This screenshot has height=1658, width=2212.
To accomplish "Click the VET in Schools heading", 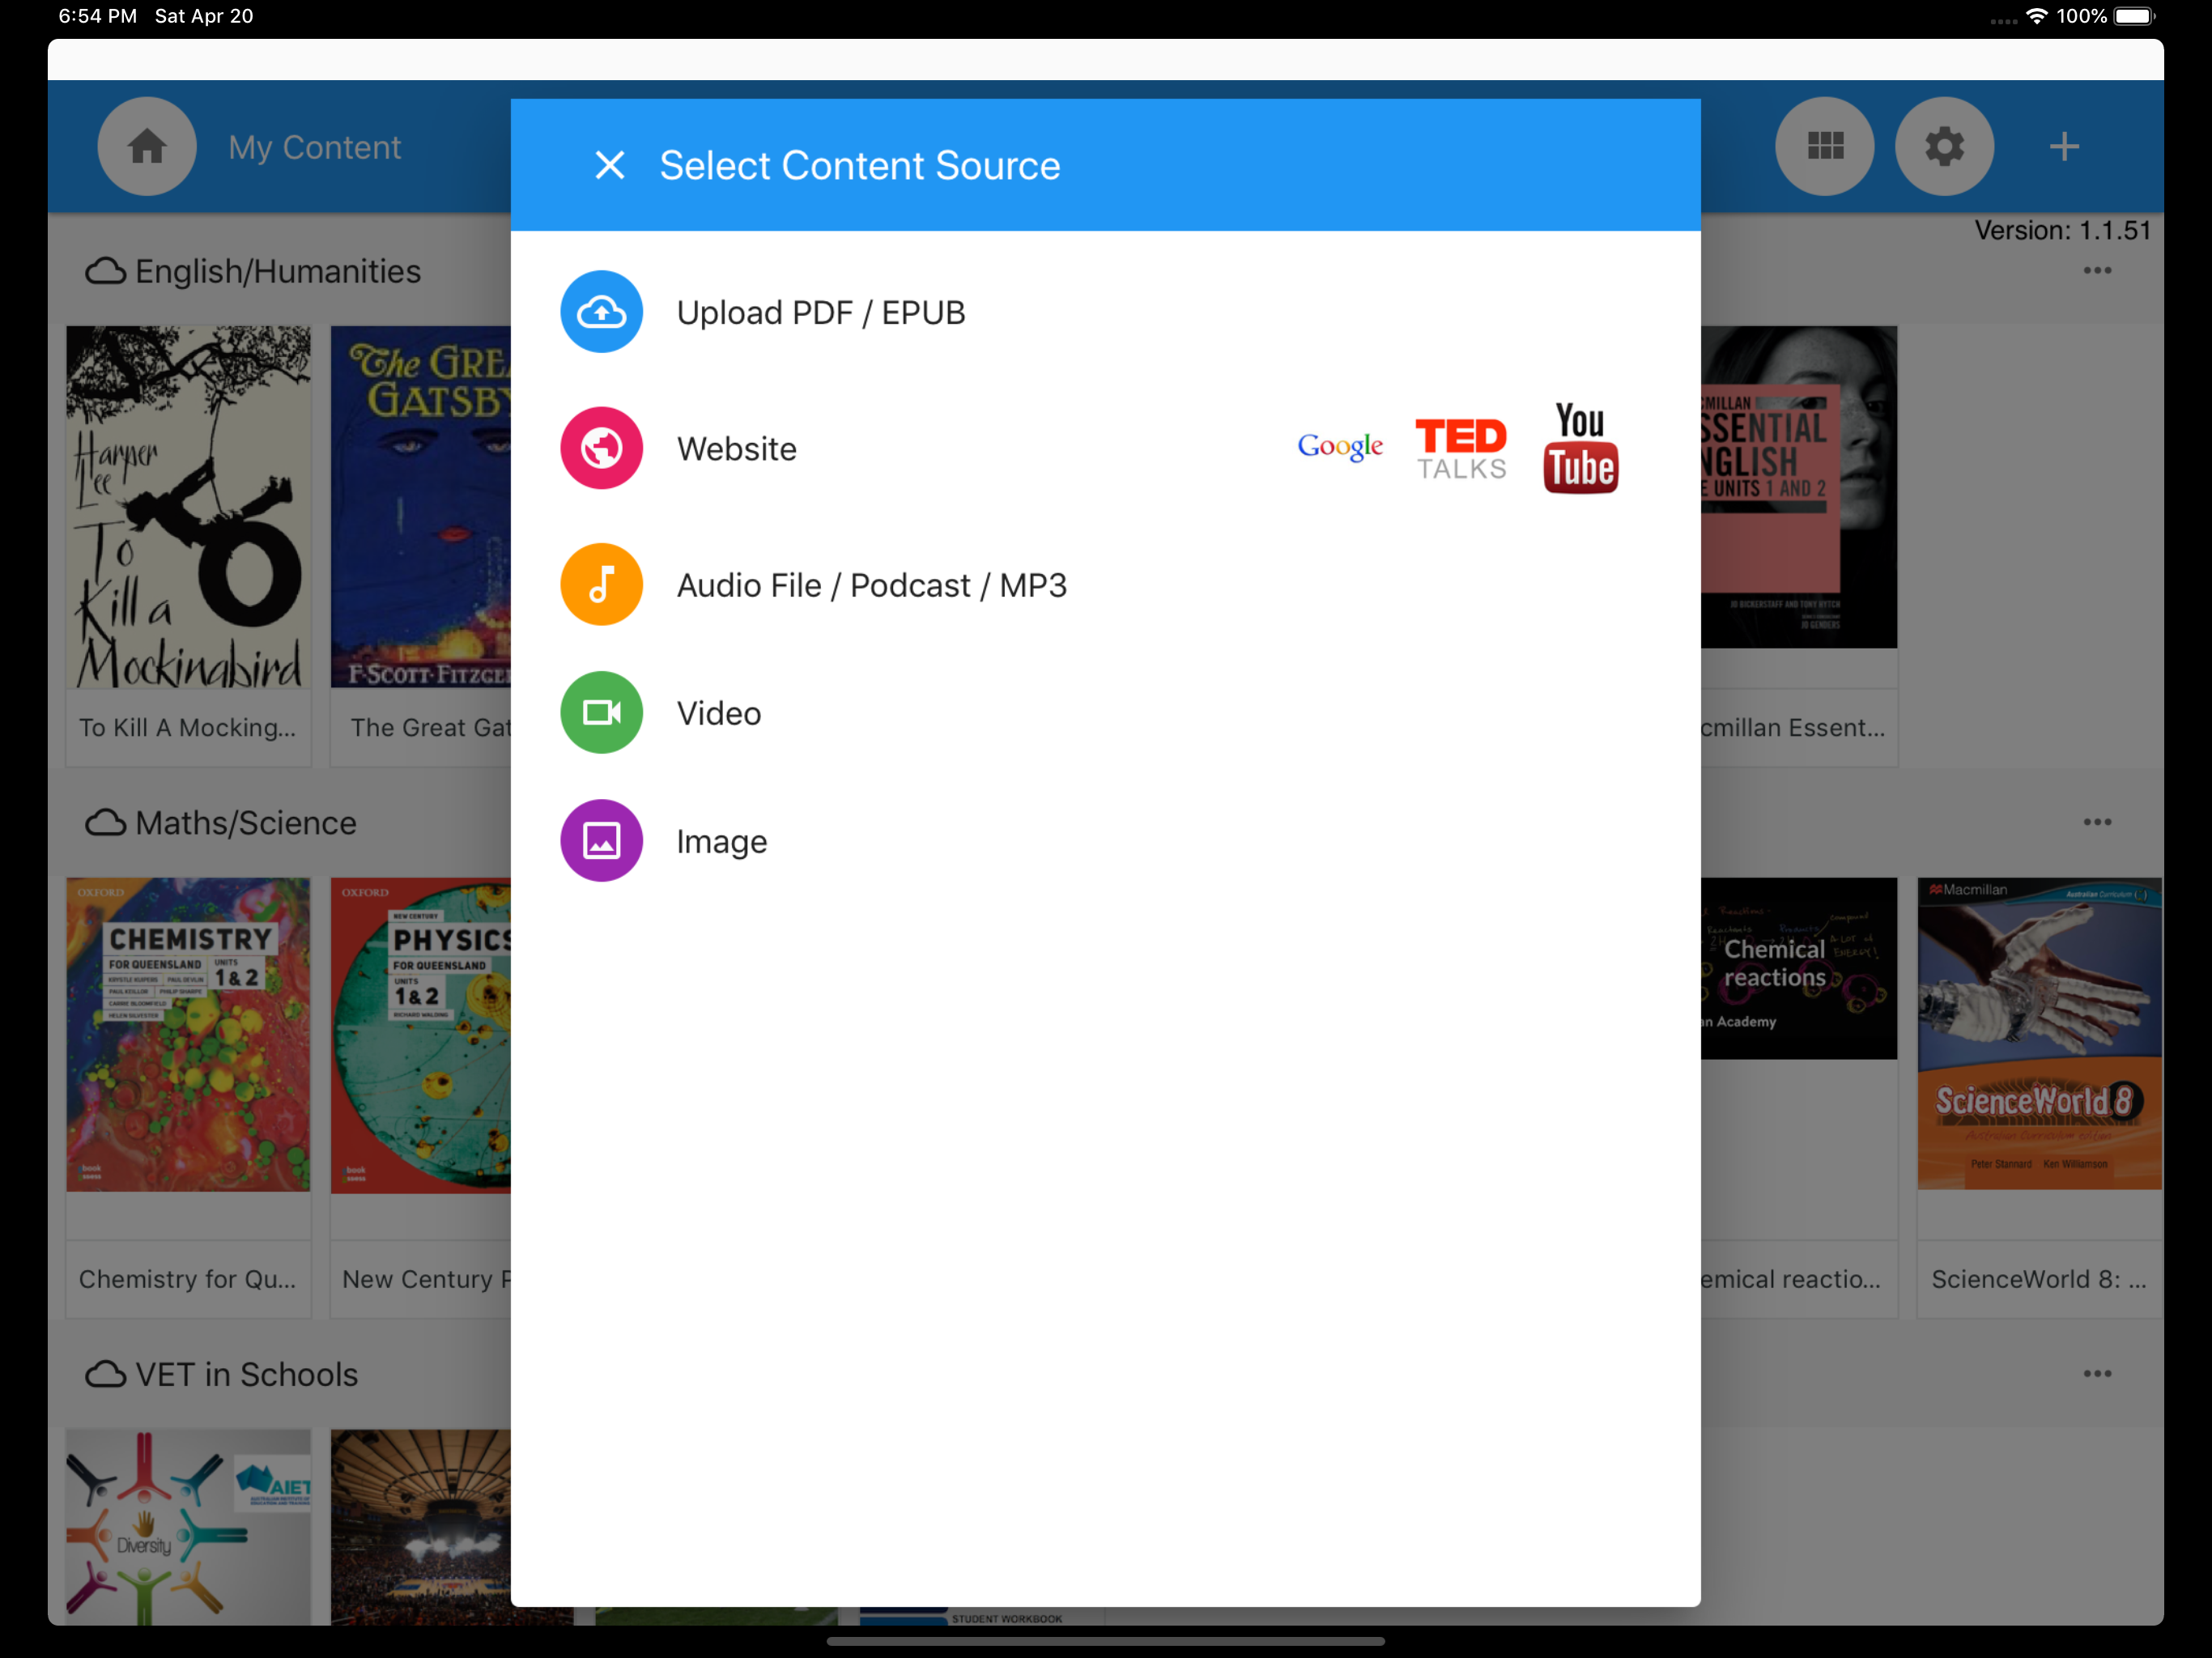I will click(x=246, y=1374).
